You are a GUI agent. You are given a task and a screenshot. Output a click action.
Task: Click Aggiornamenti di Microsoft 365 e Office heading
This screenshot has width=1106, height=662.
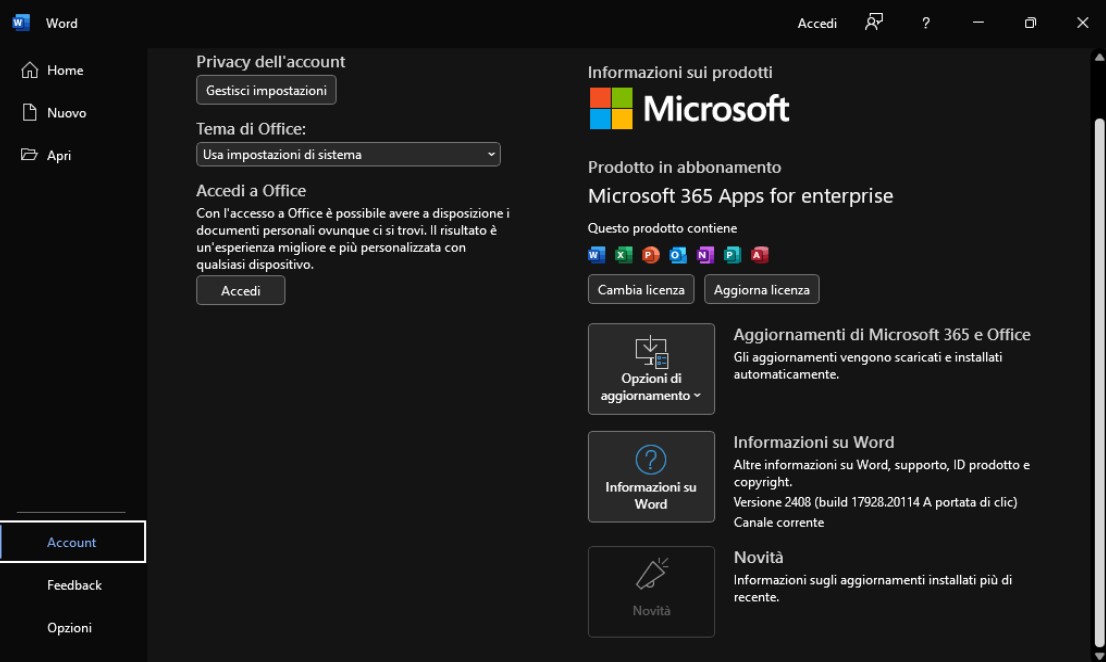[882, 335]
